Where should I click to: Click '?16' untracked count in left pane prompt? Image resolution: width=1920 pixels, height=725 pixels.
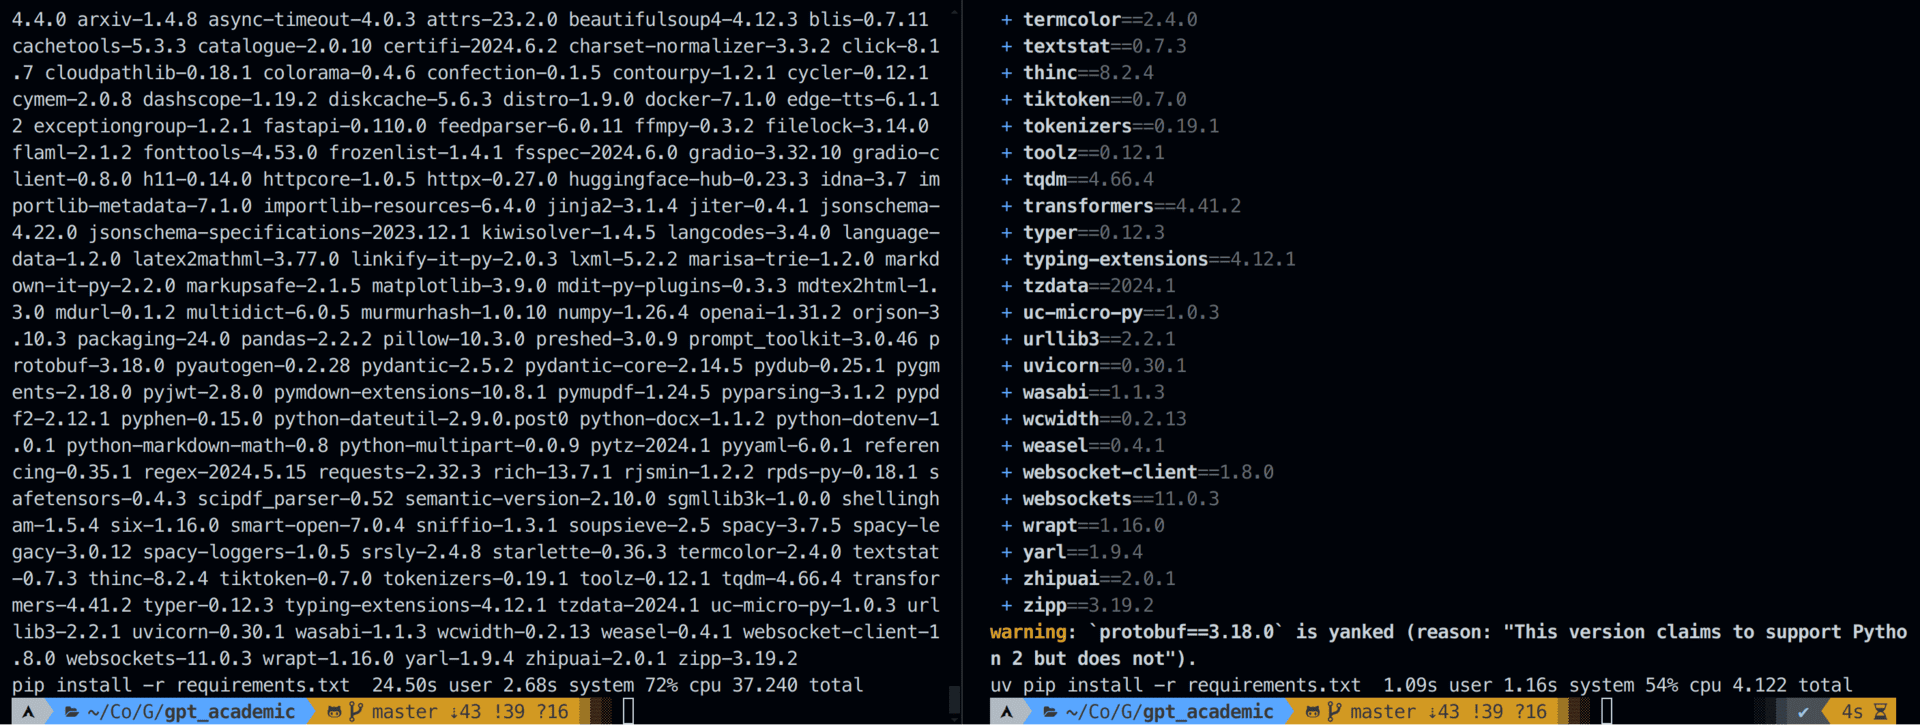pos(552,712)
